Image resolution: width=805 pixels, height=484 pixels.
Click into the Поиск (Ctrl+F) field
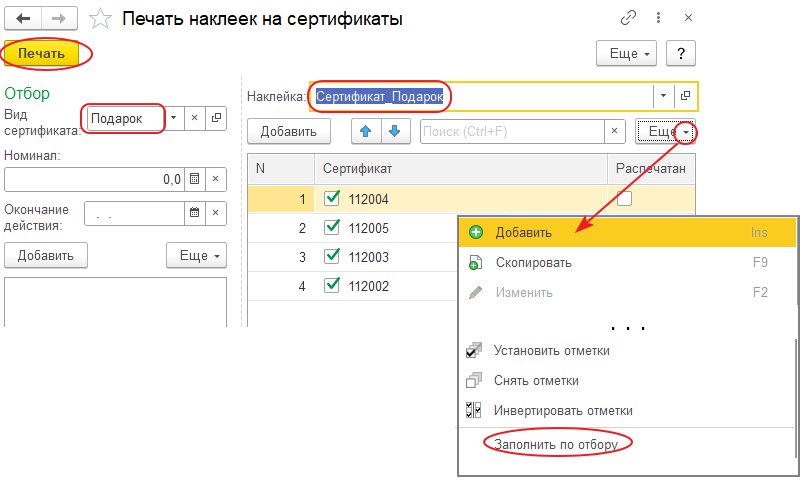512,131
